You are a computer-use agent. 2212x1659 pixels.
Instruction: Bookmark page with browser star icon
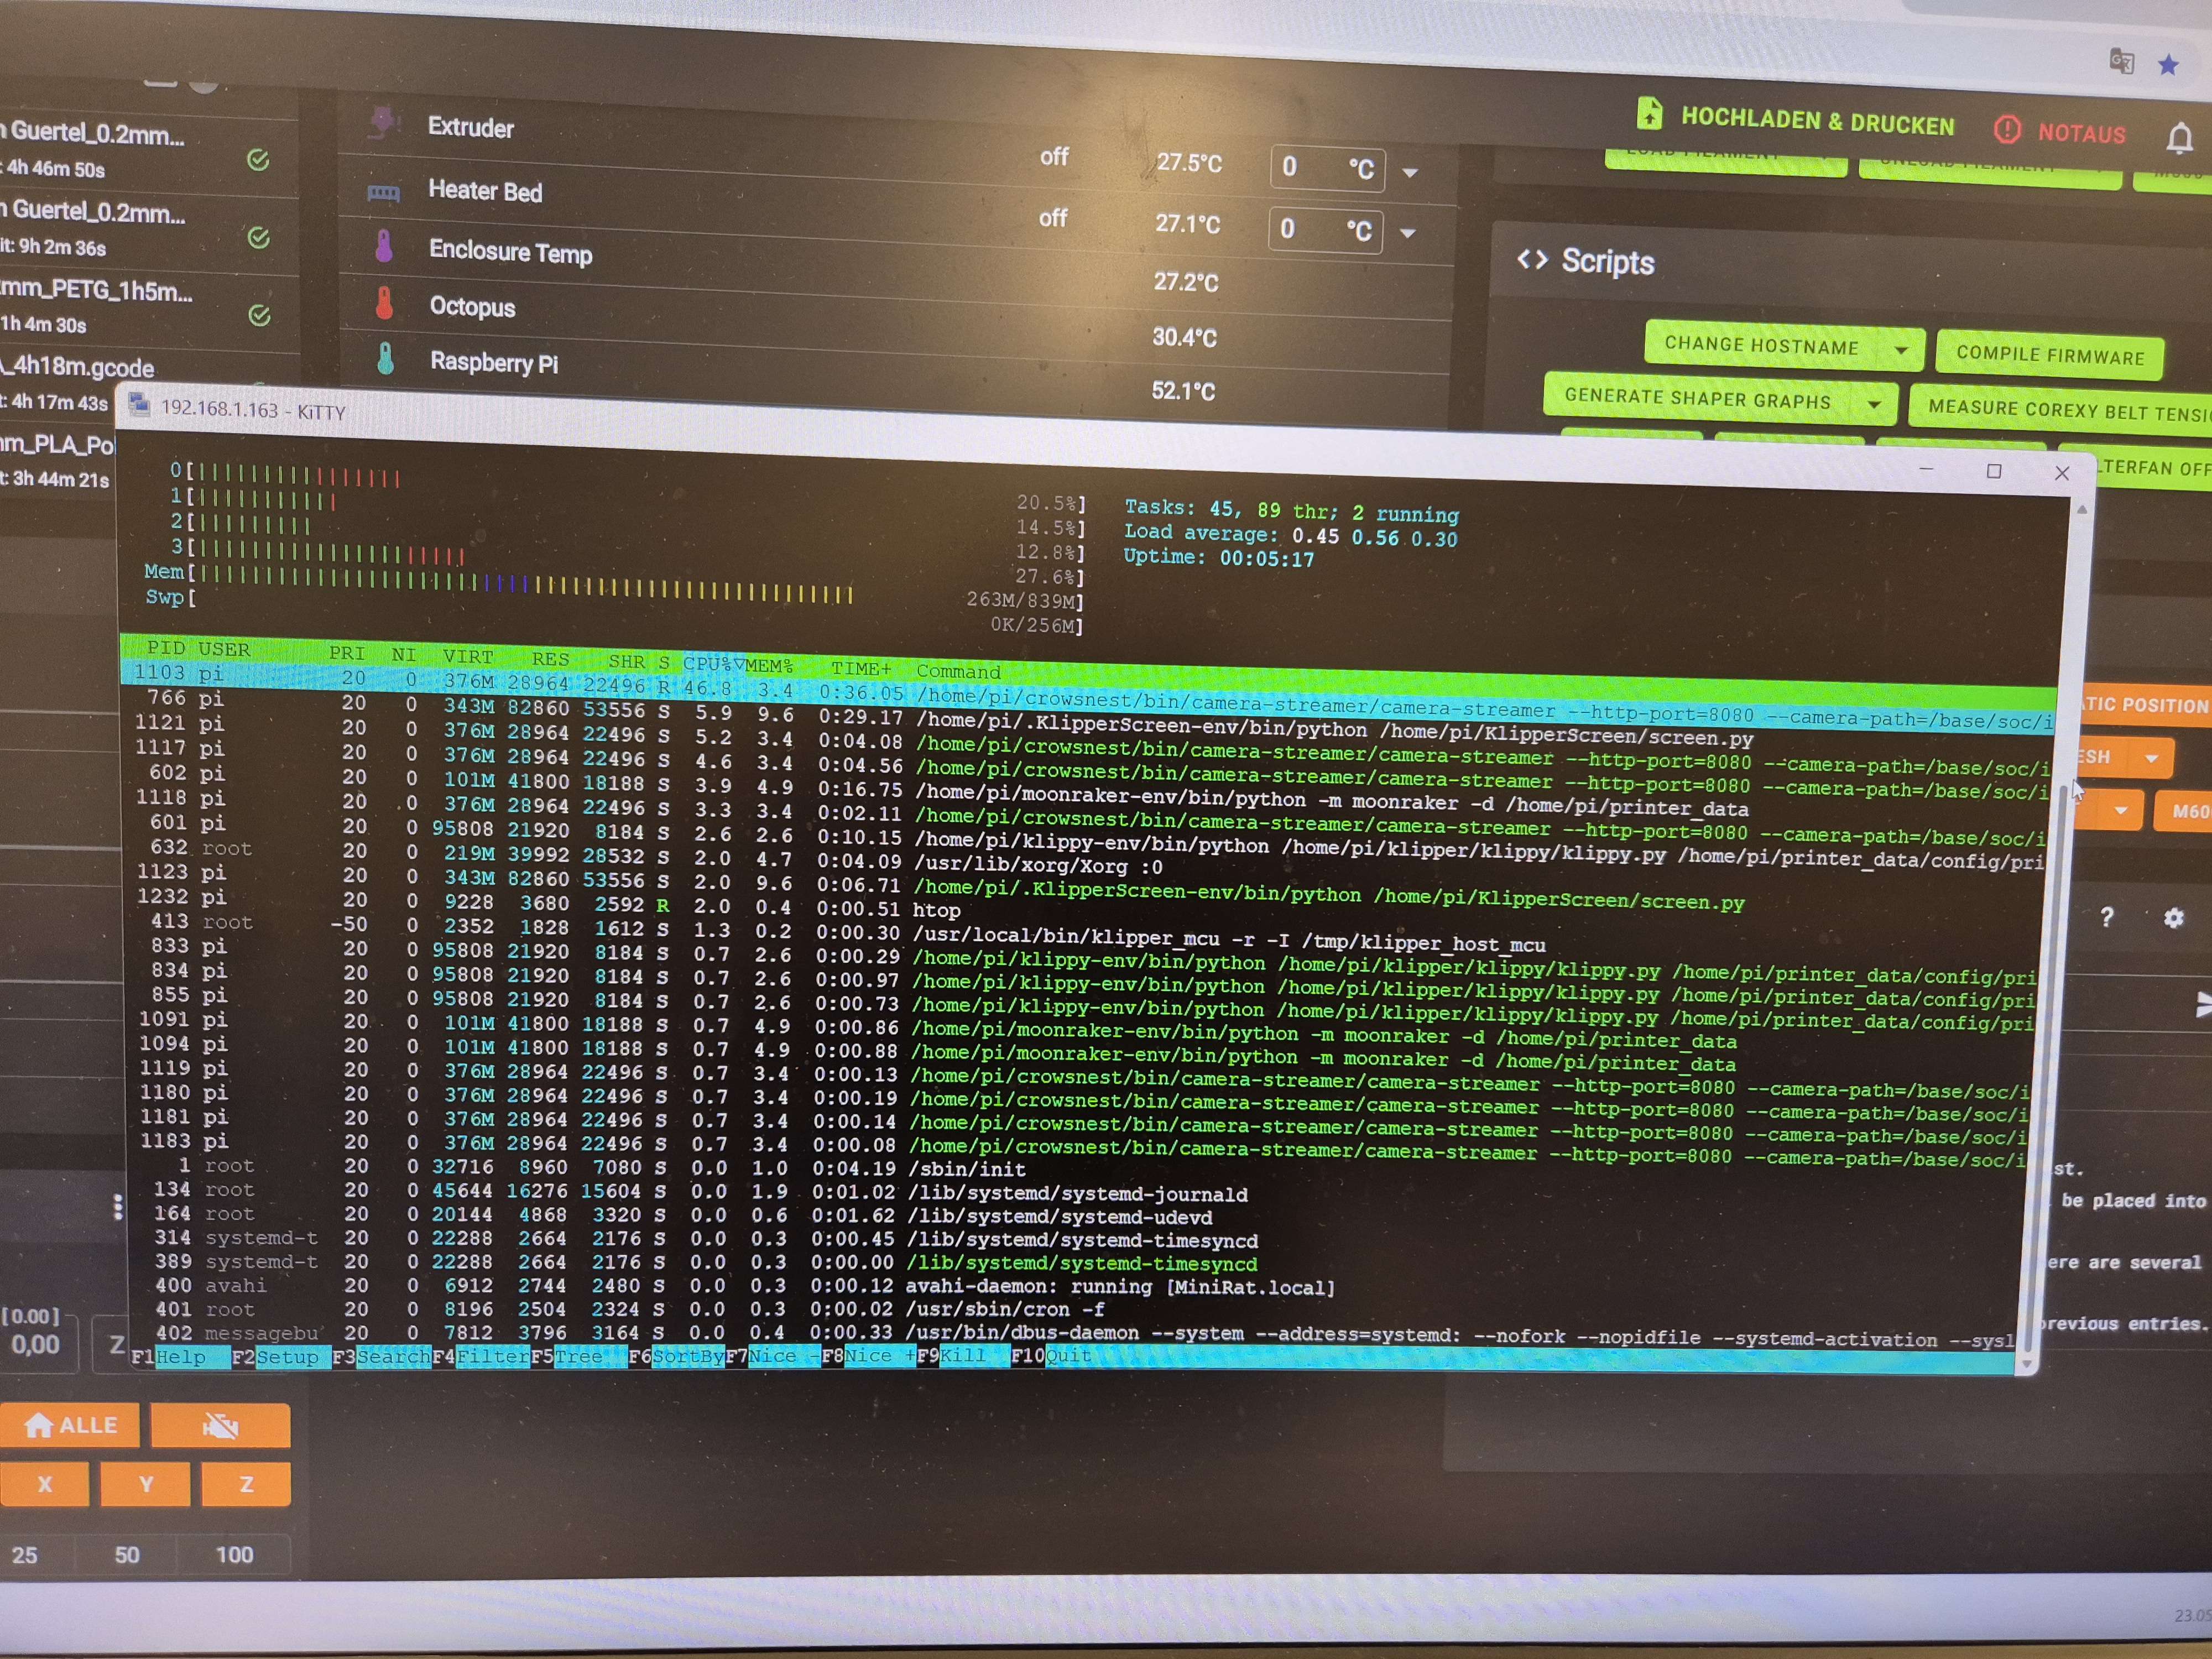coord(2168,66)
